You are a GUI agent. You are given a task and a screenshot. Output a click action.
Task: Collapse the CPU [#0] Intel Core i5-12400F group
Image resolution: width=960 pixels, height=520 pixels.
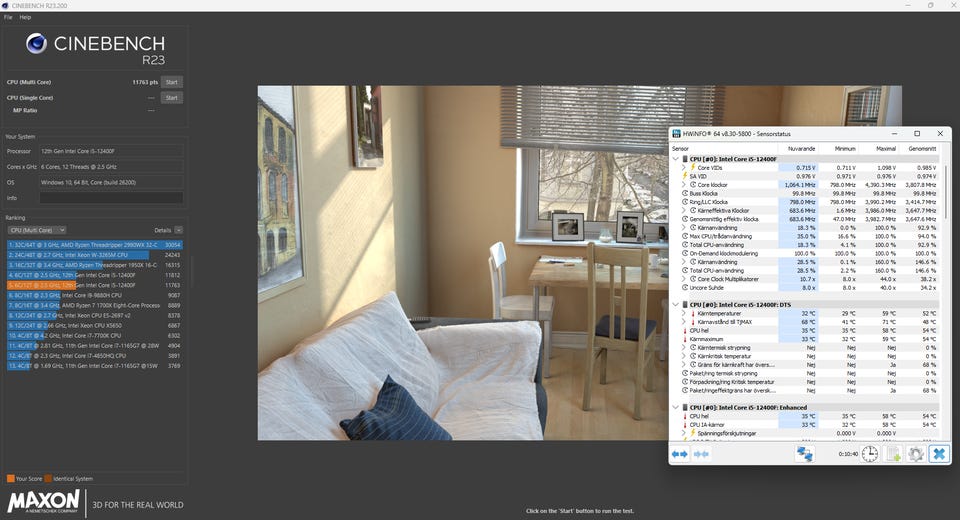676,159
